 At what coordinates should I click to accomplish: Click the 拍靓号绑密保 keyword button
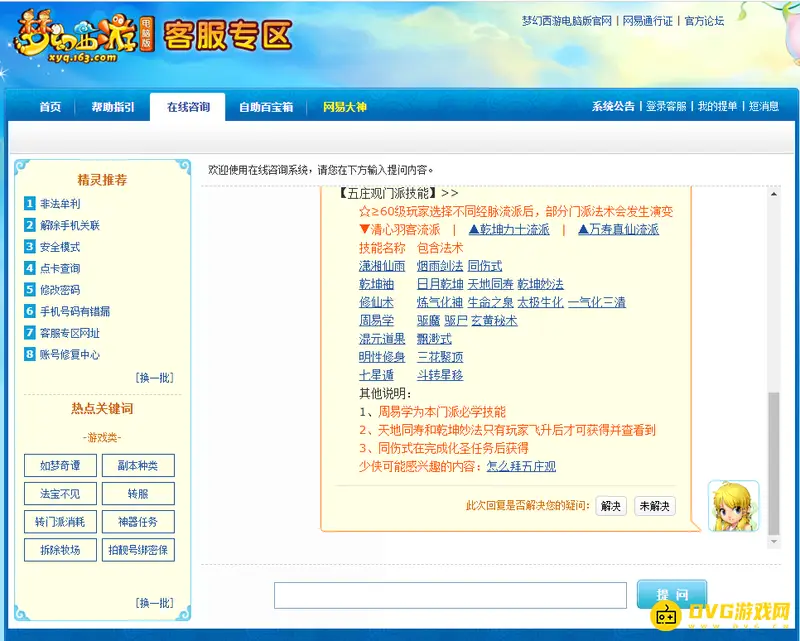tap(138, 550)
